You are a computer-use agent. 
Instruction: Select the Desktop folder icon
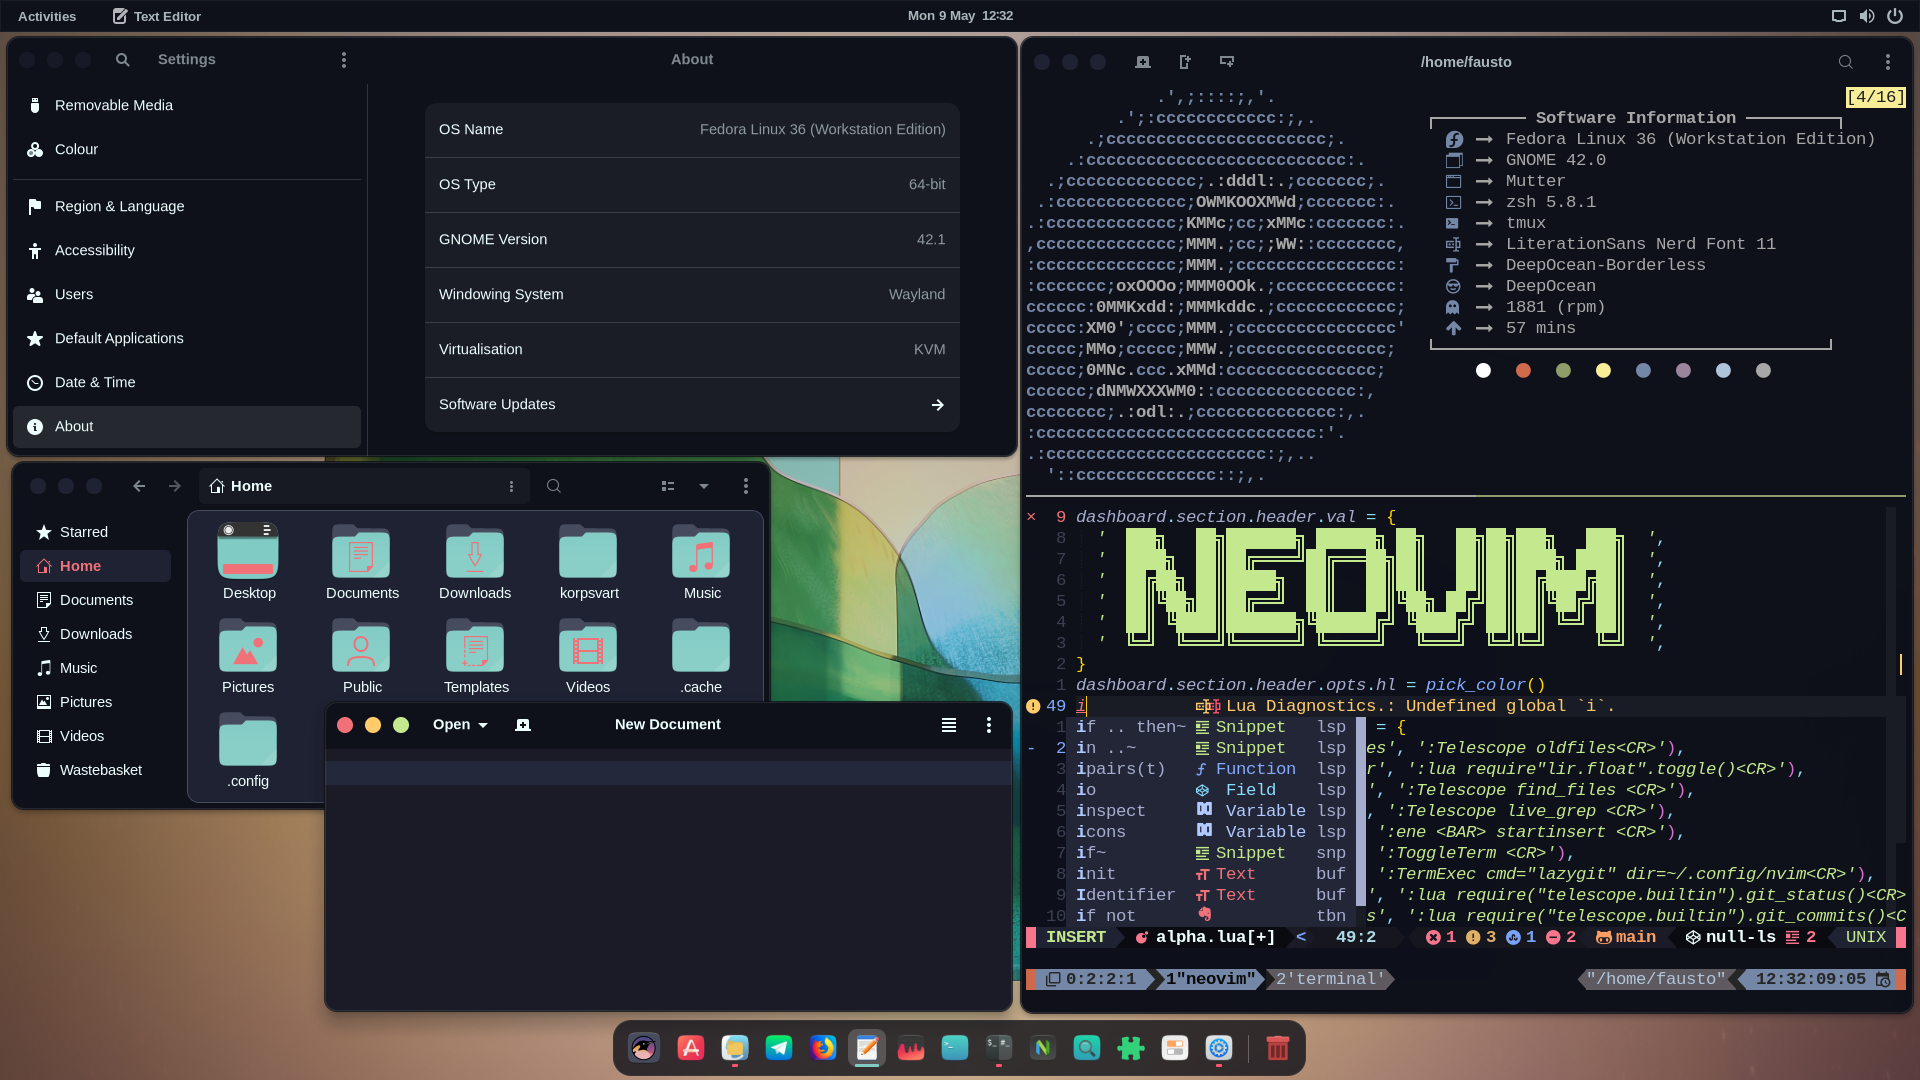coord(248,551)
